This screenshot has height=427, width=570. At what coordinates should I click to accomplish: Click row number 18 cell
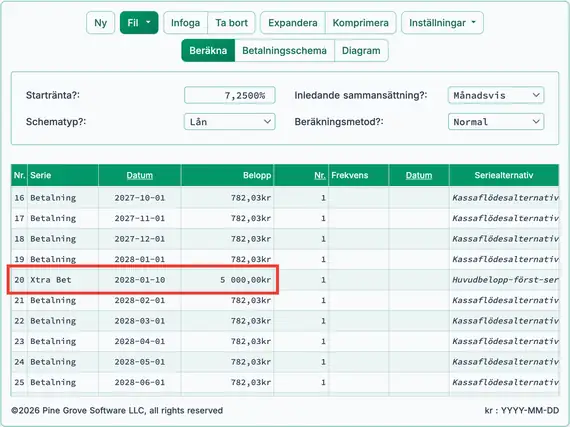coord(19,239)
